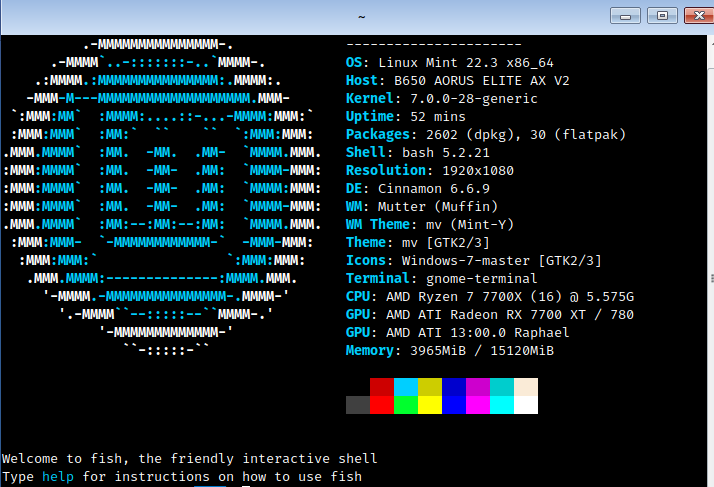Image resolution: width=714 pixels, height=487 pixels.
Task: Click 'Welcome to fish, the friendly interactive shell'
Action: pyautogui.click(x=189, y=458)
